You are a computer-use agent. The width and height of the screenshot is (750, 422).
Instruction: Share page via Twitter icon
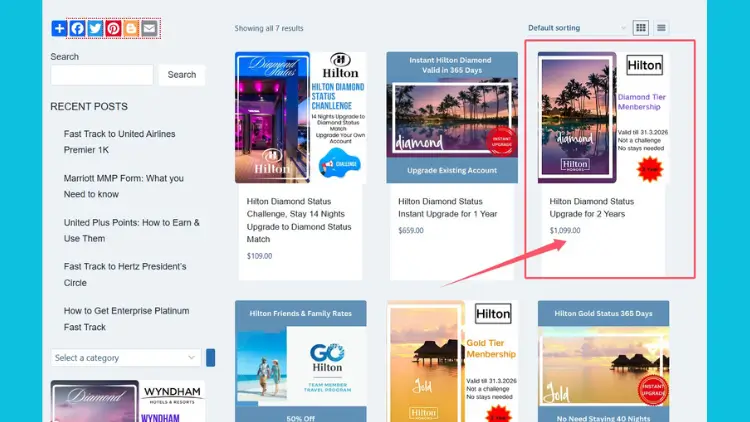(95, 29)
